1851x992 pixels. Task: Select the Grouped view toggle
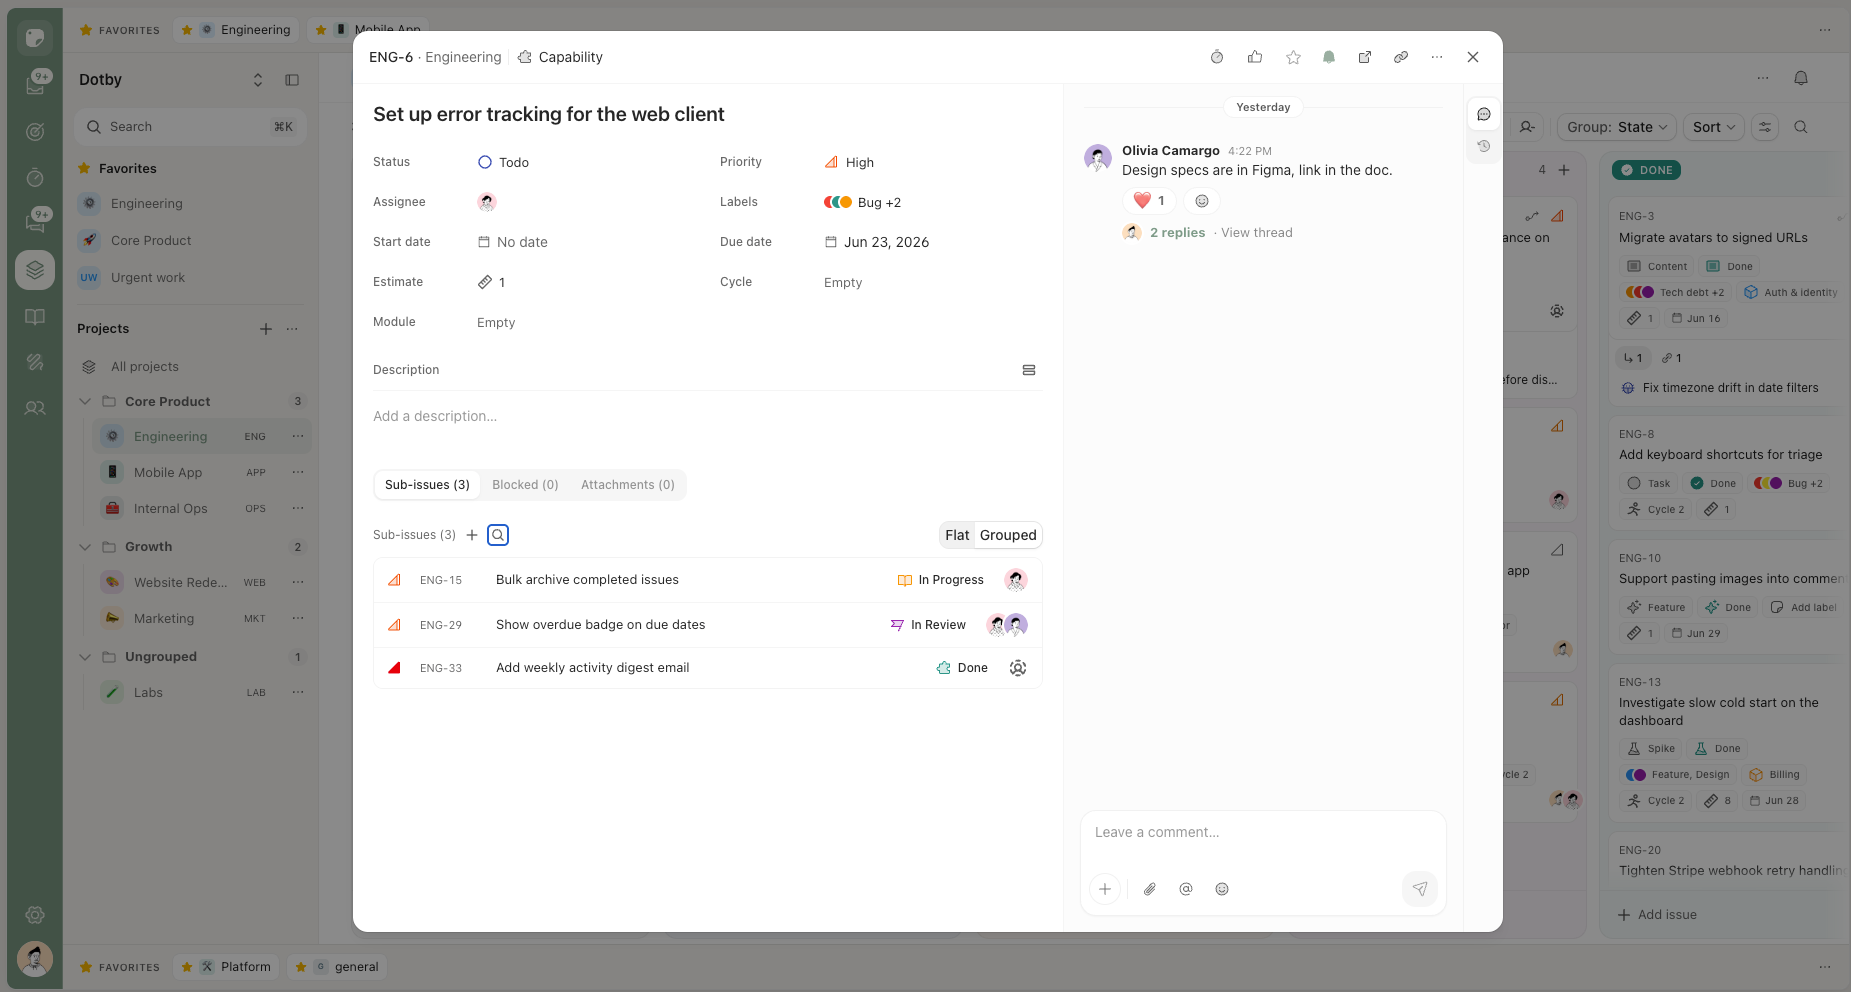[x=1008, y=535]
